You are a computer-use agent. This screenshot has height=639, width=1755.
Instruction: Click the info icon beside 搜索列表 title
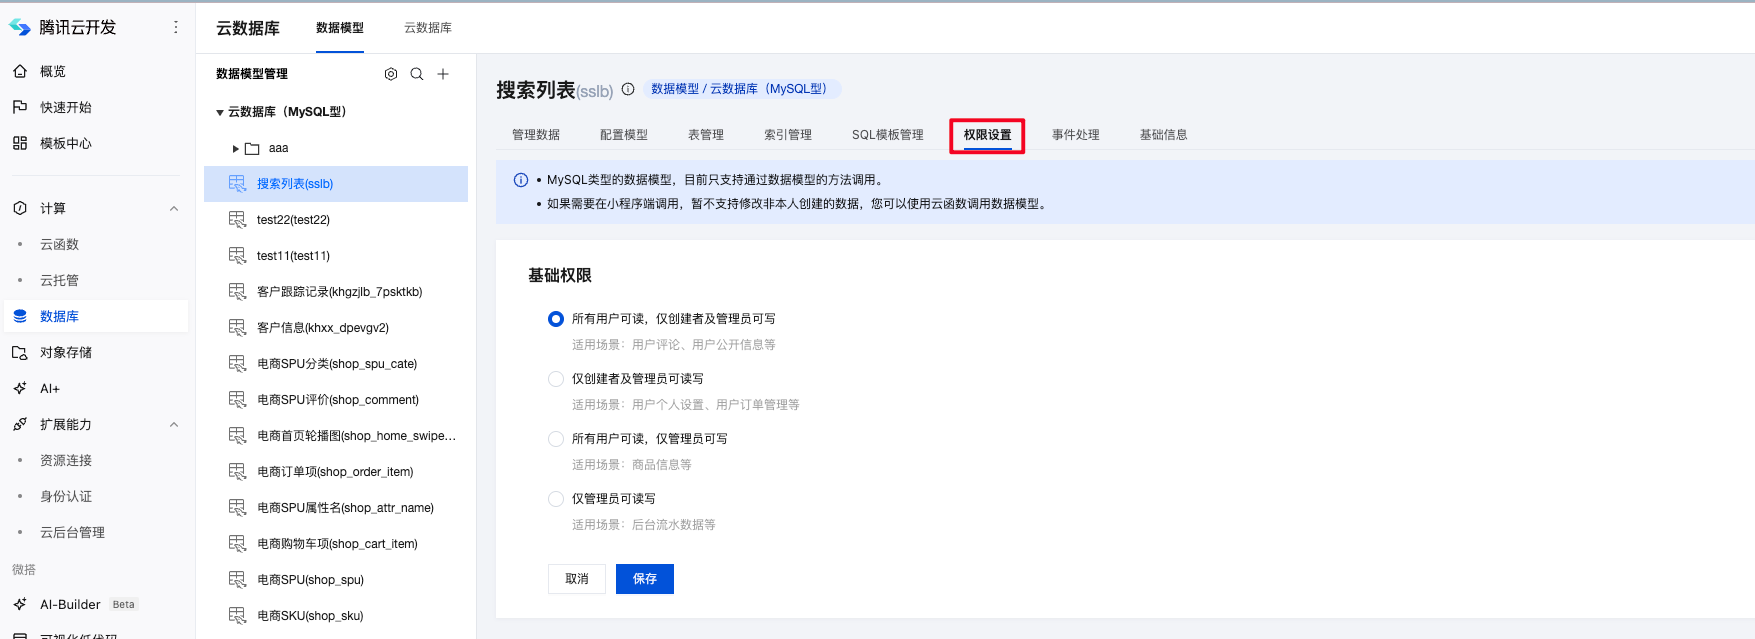click(x=628, y=89)
